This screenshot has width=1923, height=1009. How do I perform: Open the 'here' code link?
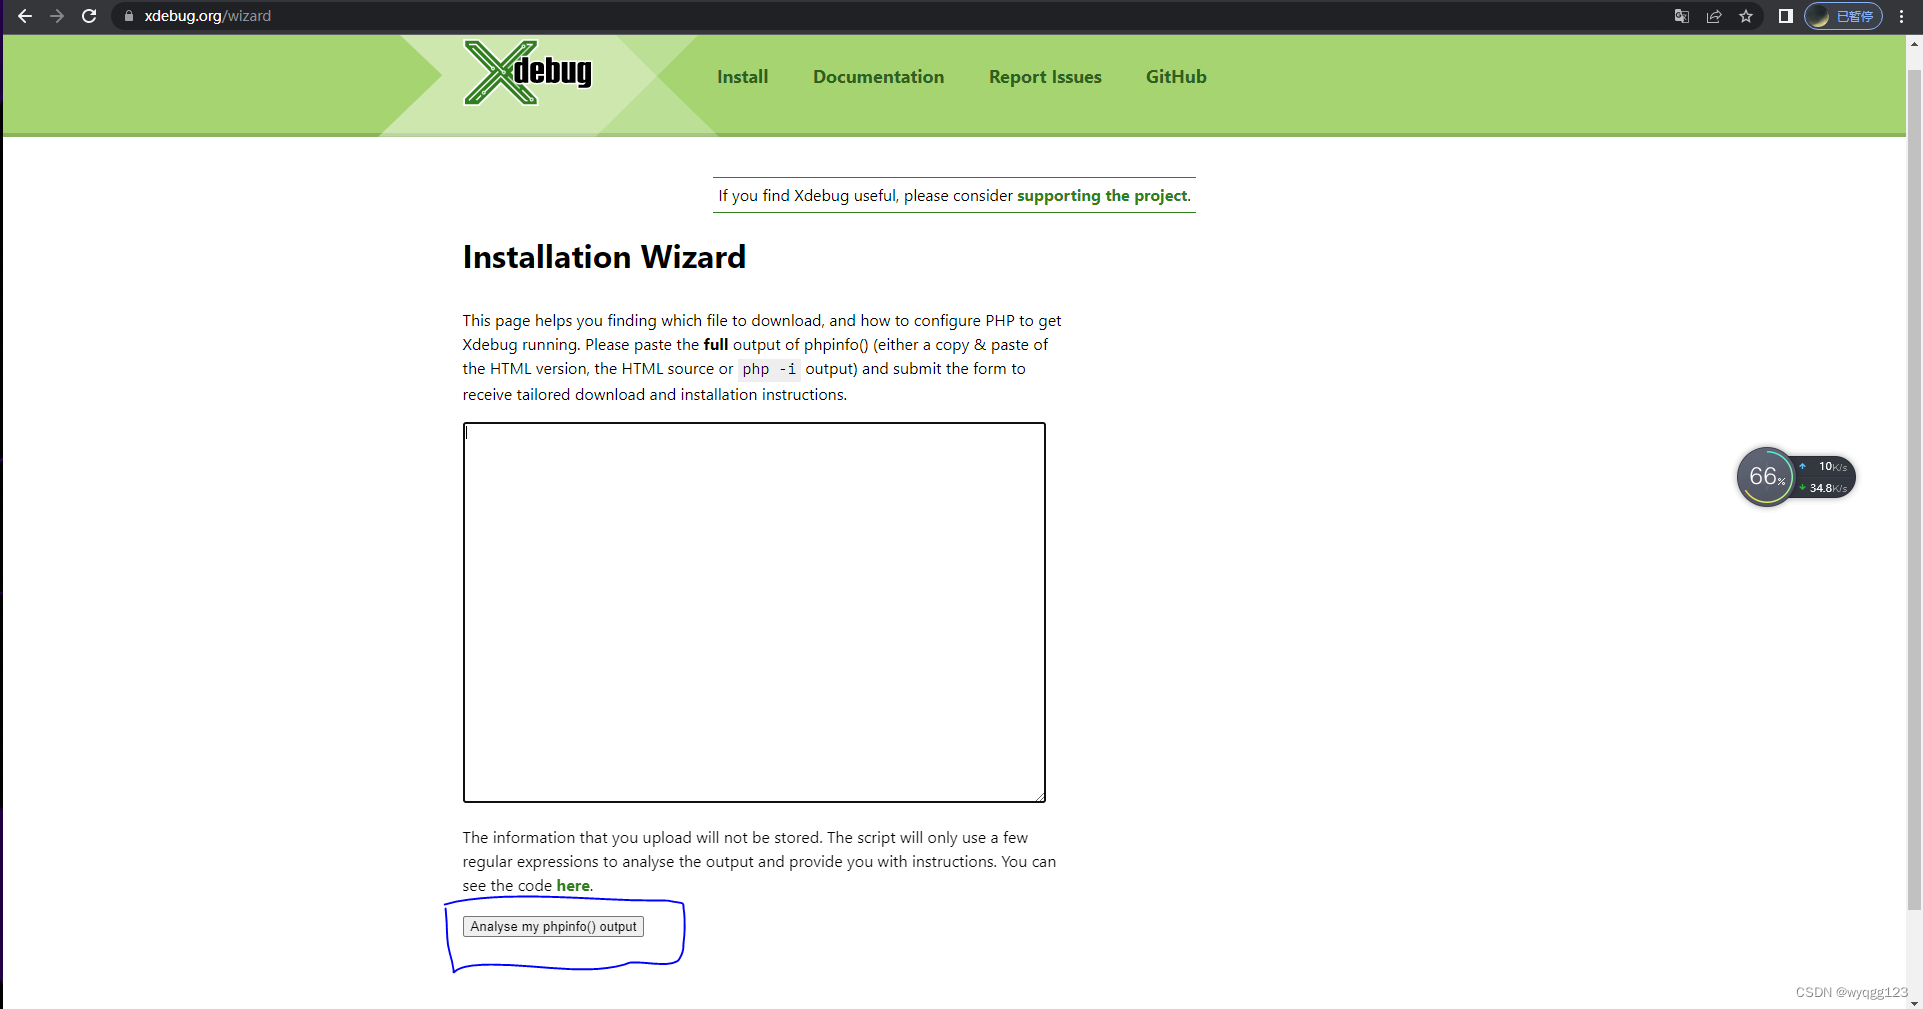point(573,886)
